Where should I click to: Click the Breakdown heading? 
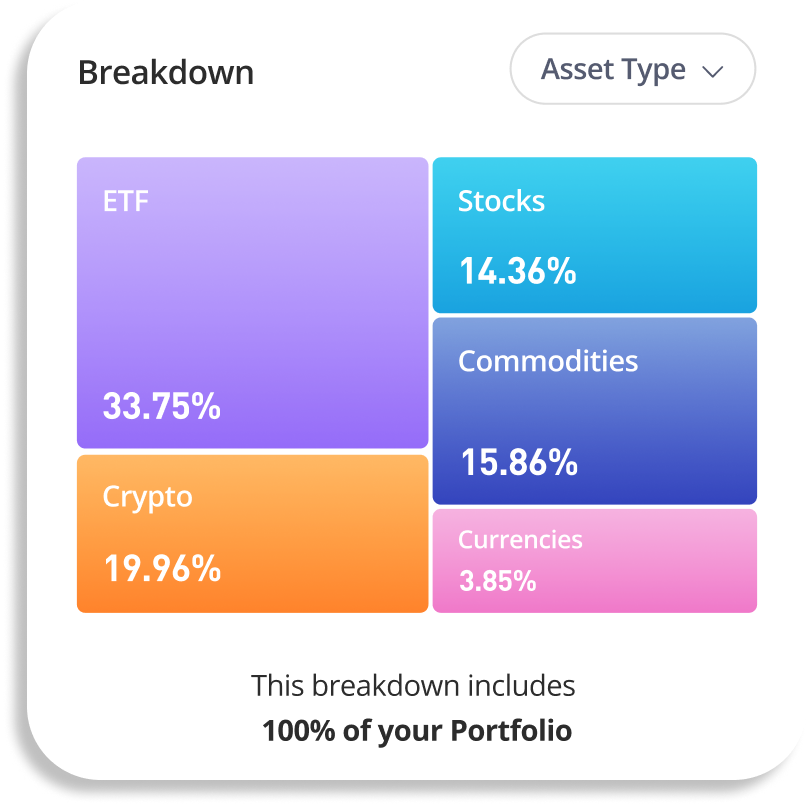(x=166, y=73)
